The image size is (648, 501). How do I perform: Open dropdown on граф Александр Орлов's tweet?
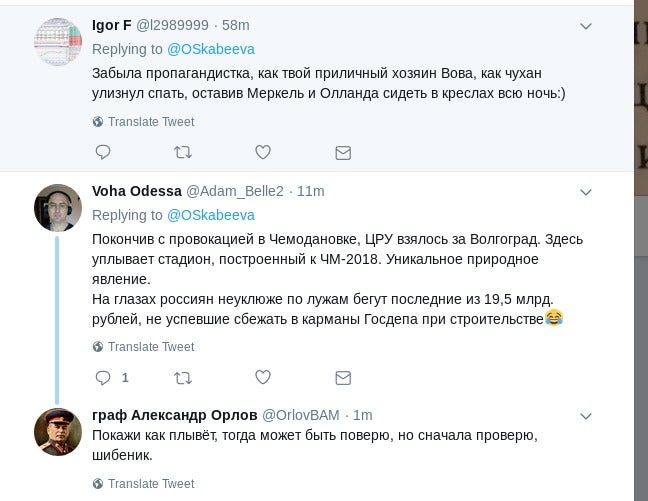click(x=587, y=415)
